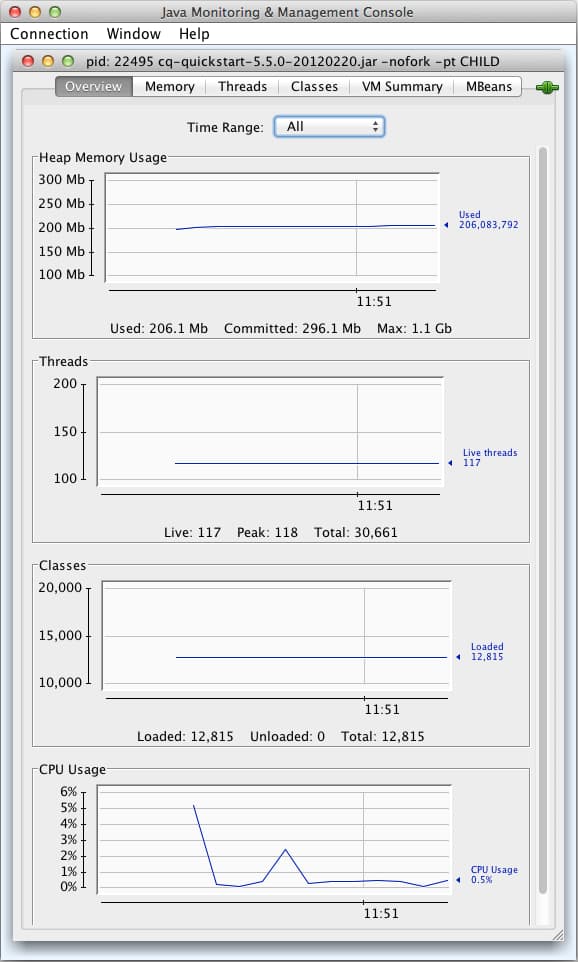Click the Classes chart area
This screenshot has height=962, width=578.
(x=276, y=636)
